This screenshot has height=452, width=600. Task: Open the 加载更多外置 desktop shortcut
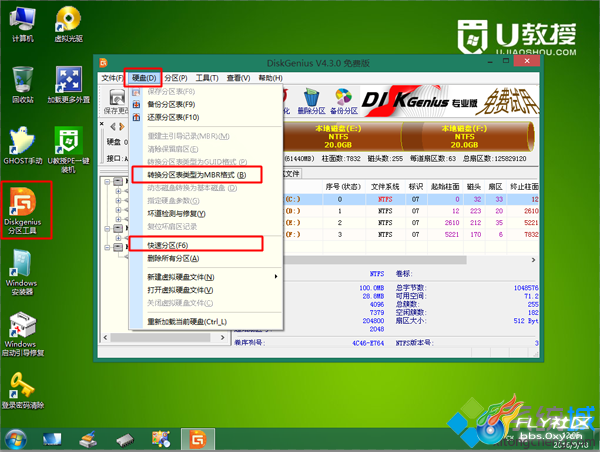click(x=68, y=84)
